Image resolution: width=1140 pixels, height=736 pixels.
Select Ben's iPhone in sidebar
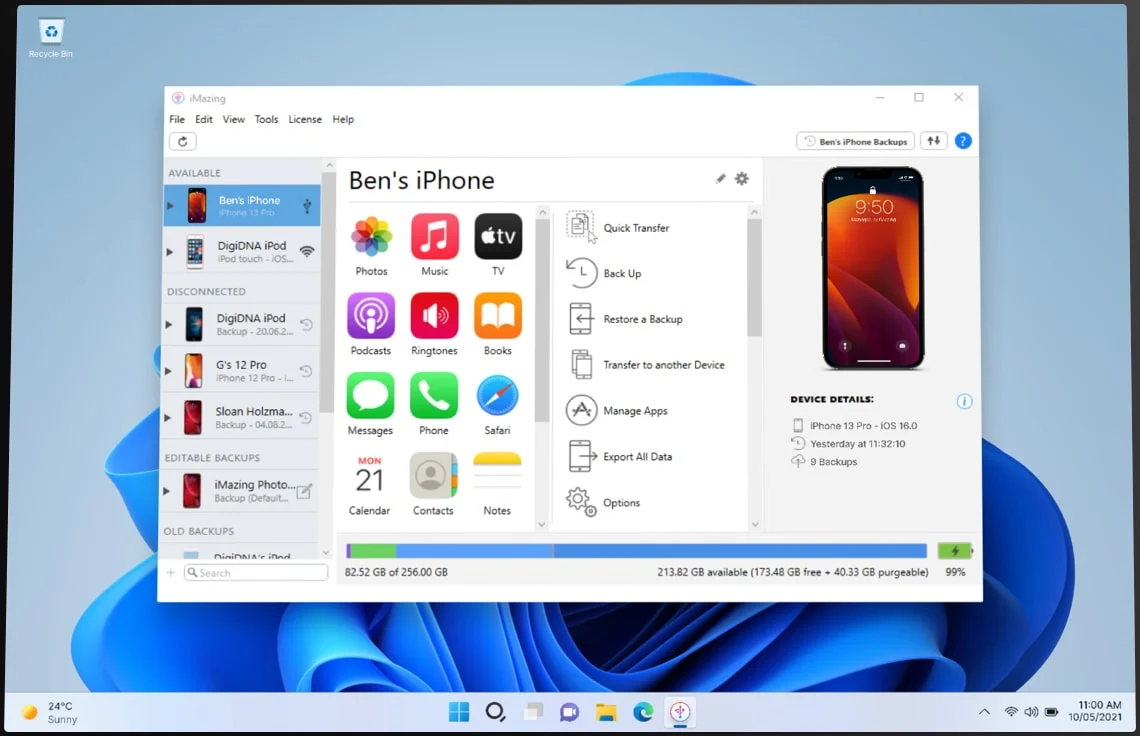(x=242, y=206)
